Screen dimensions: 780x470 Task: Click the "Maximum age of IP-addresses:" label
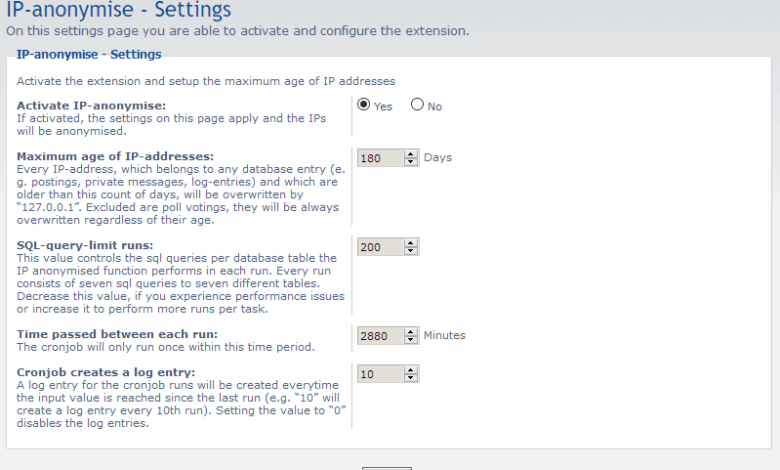pos(115,157)
